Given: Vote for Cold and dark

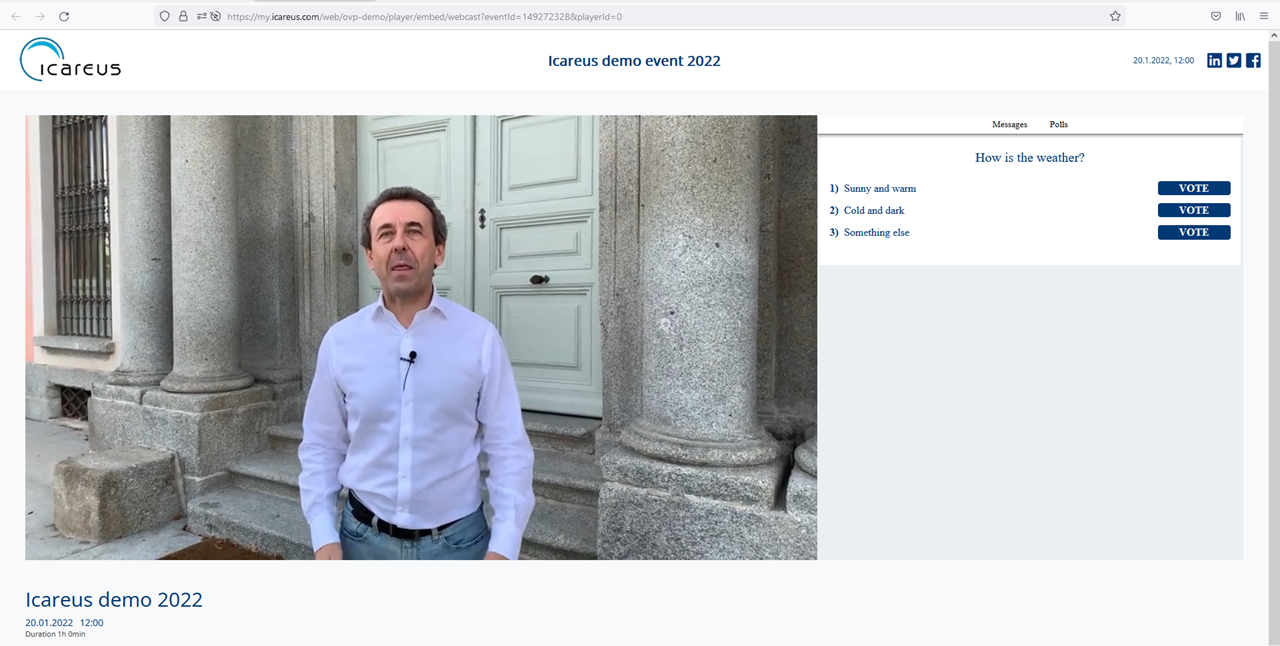Looking at the screenshot, I should [x=1193, y=210].
